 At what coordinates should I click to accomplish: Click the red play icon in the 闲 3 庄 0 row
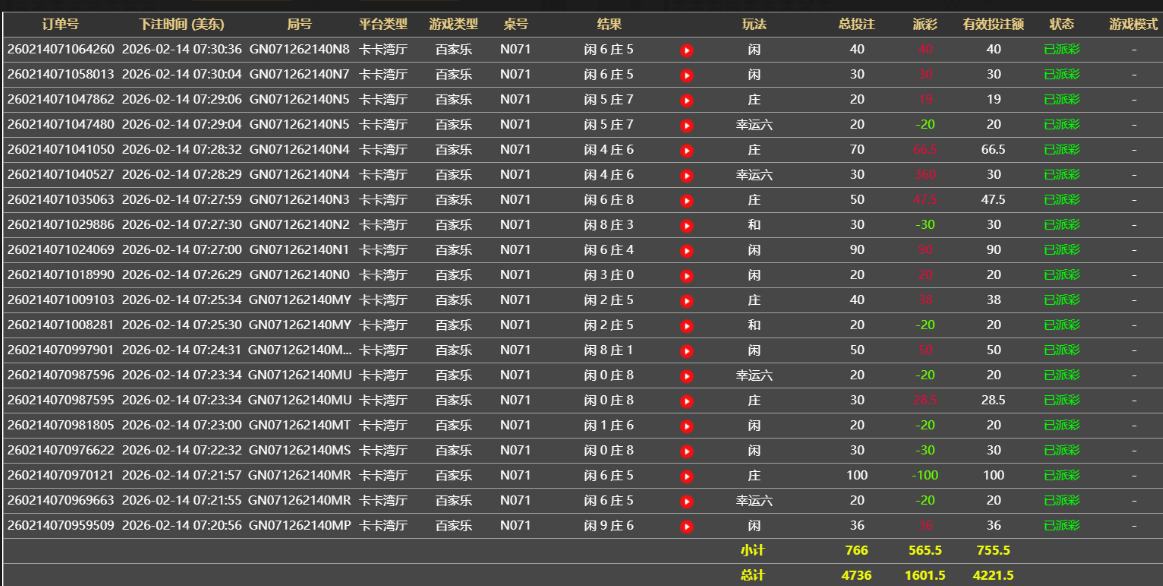(686, 275)
